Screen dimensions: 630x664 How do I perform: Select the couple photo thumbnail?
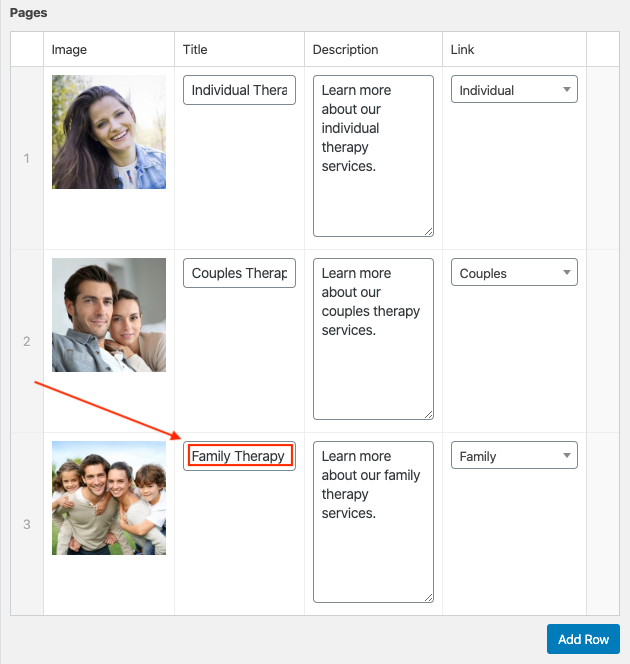pyautogui.click(x=109, y=315)
